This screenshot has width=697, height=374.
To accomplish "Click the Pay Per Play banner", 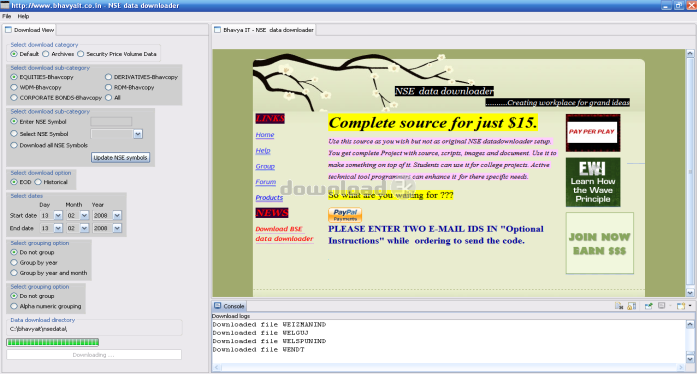I will tap(593, 133).
